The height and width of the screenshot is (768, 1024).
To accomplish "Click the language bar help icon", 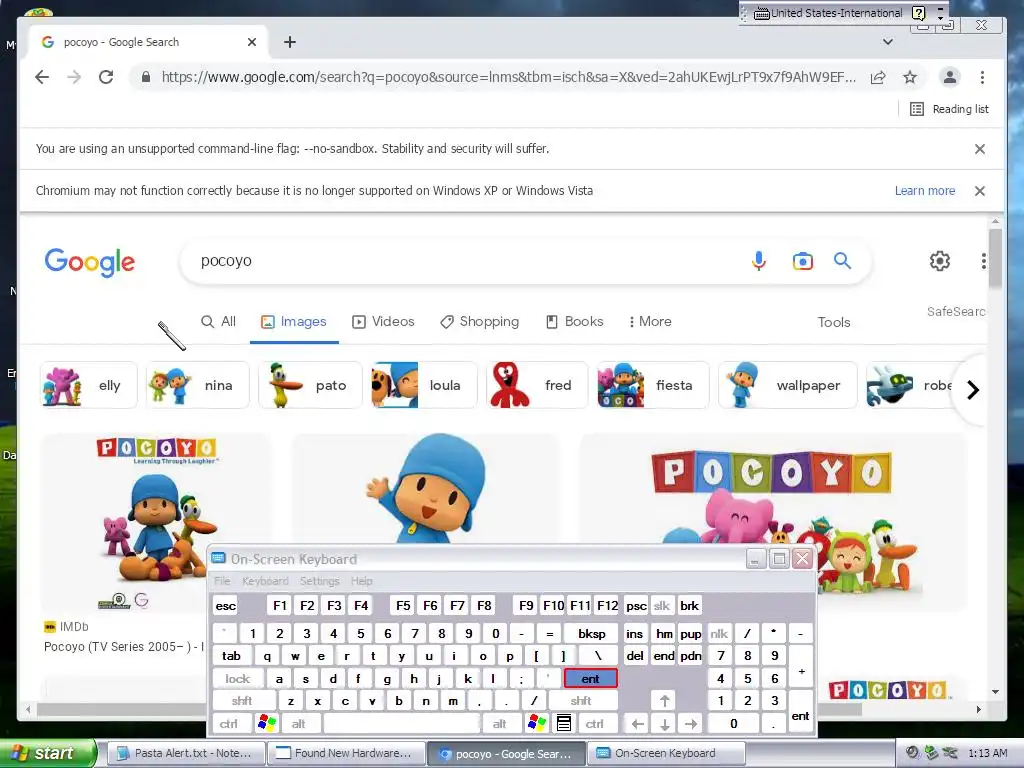I will pos(919,13).
